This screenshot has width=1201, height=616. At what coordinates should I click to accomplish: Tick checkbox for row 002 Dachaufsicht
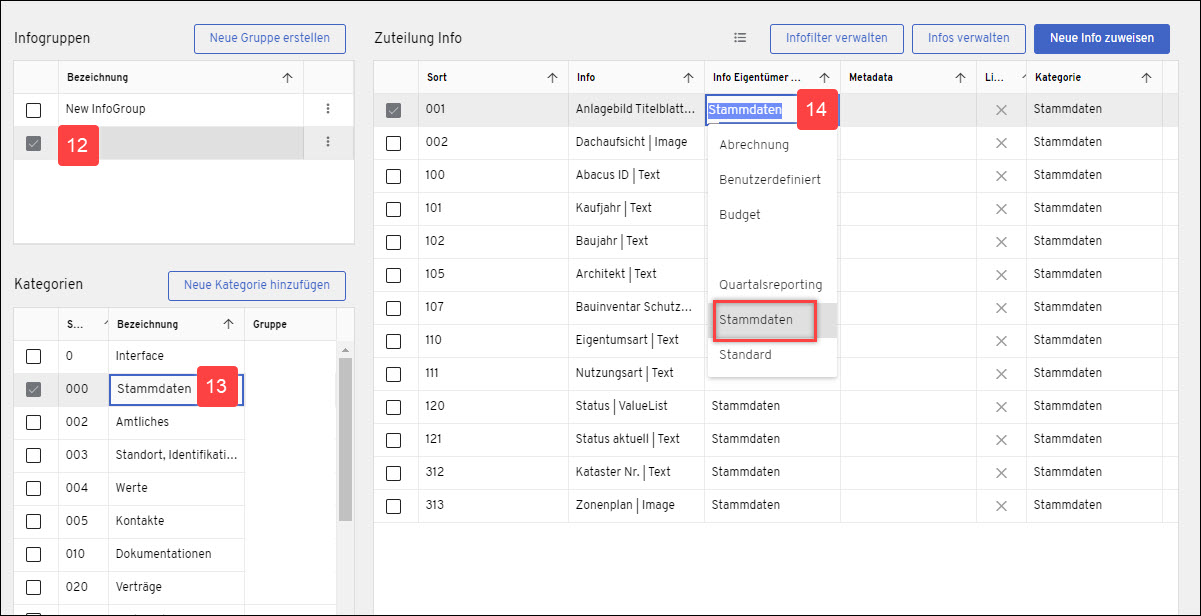pyautogui.click(x=394, y=143)
